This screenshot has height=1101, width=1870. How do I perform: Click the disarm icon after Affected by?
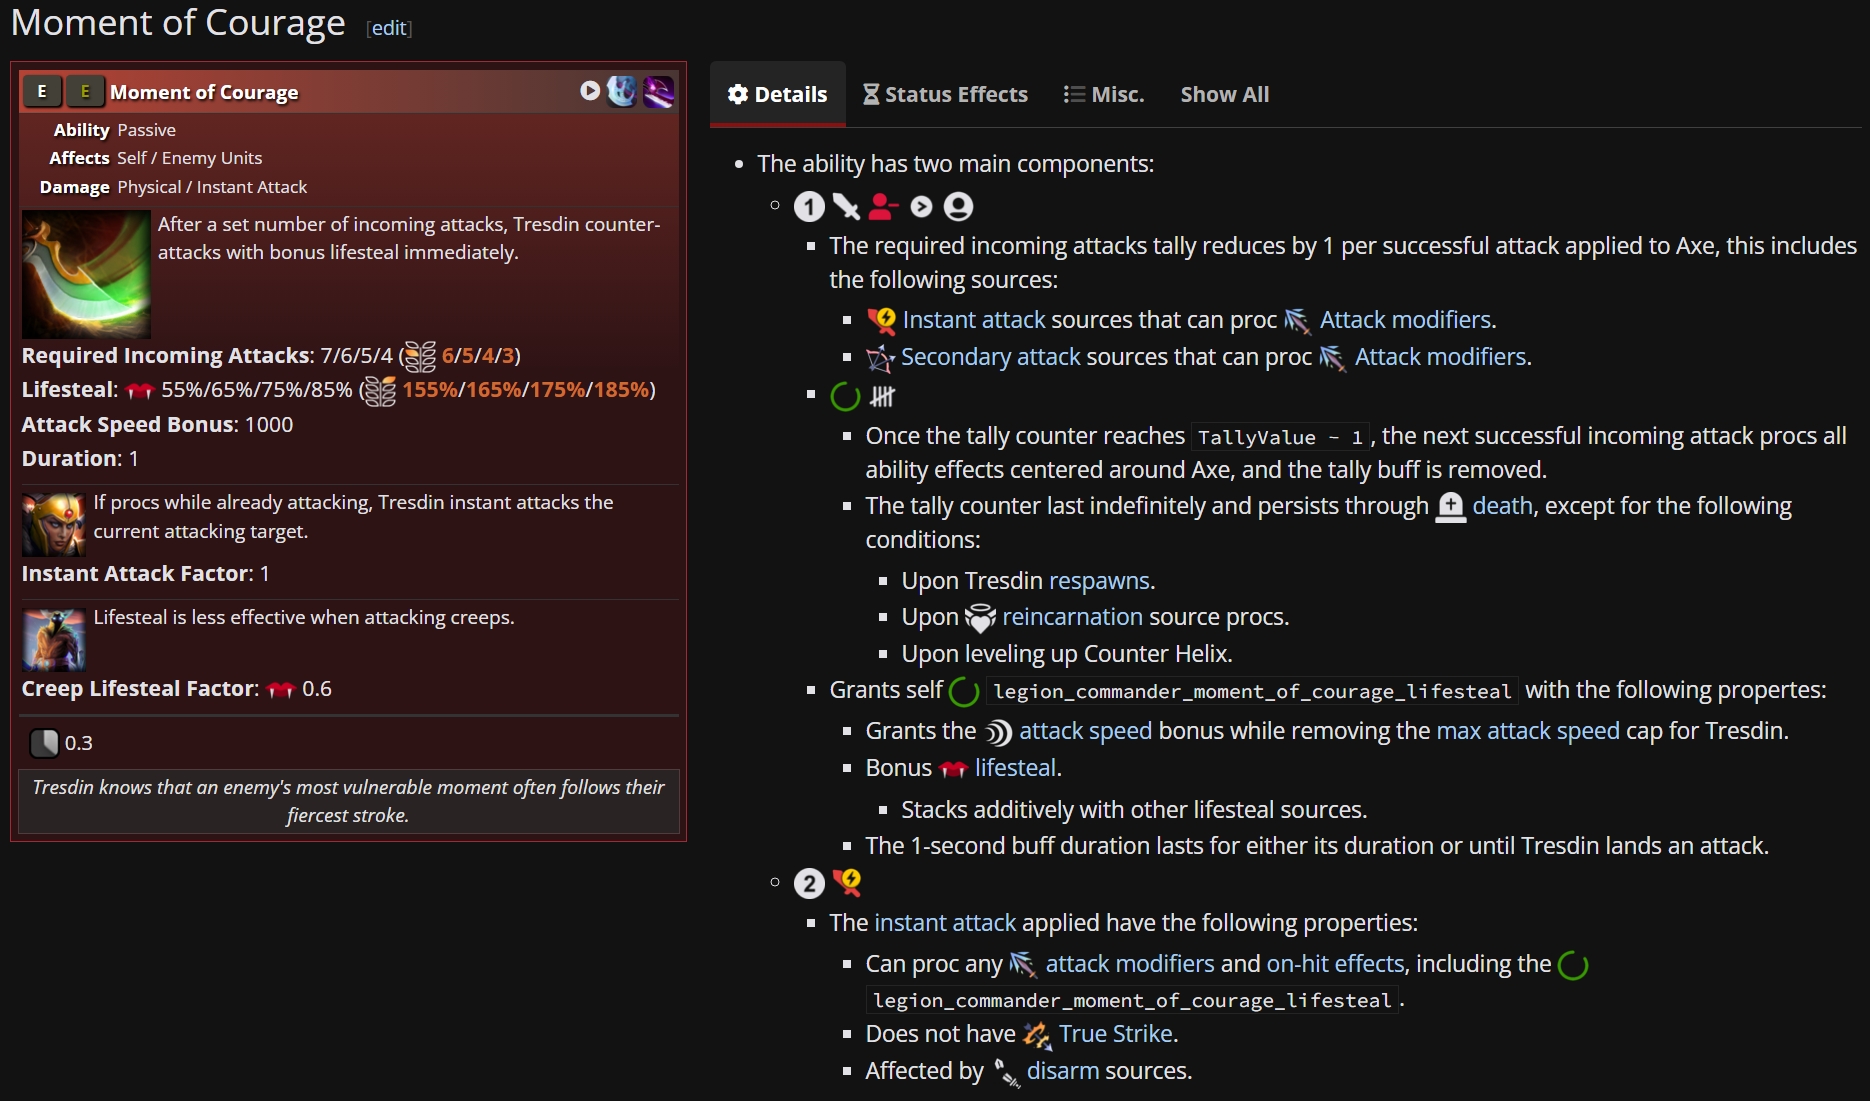(x=1006, y=1073)
